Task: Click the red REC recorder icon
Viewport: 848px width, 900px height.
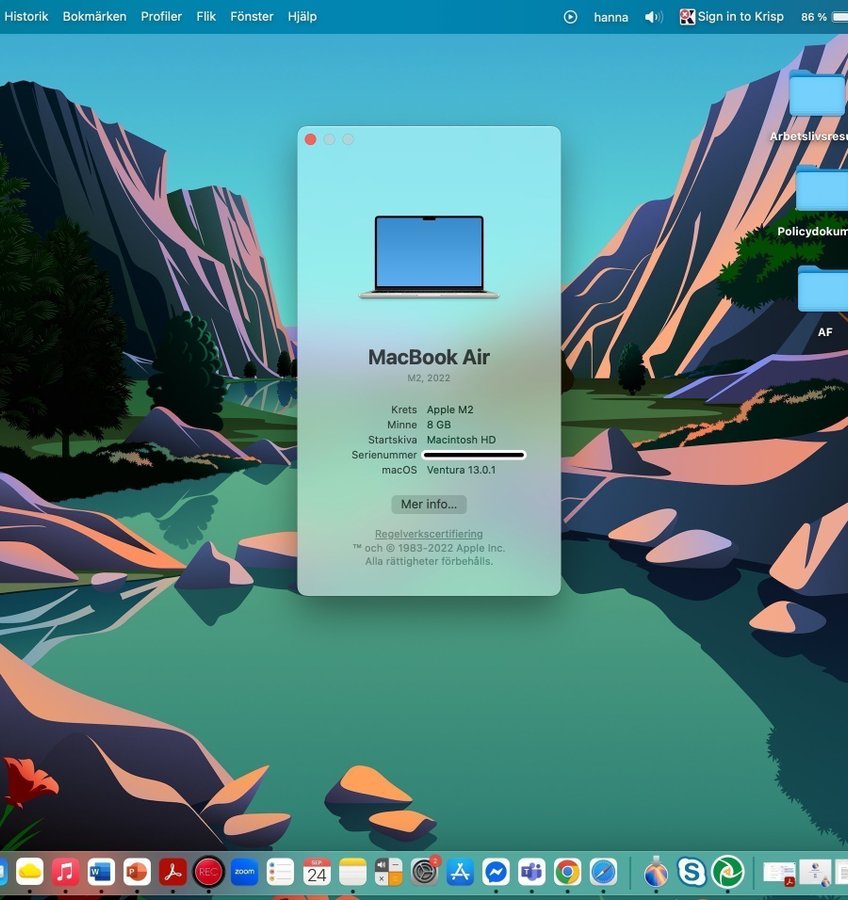Action: click(x=208, y=872)
